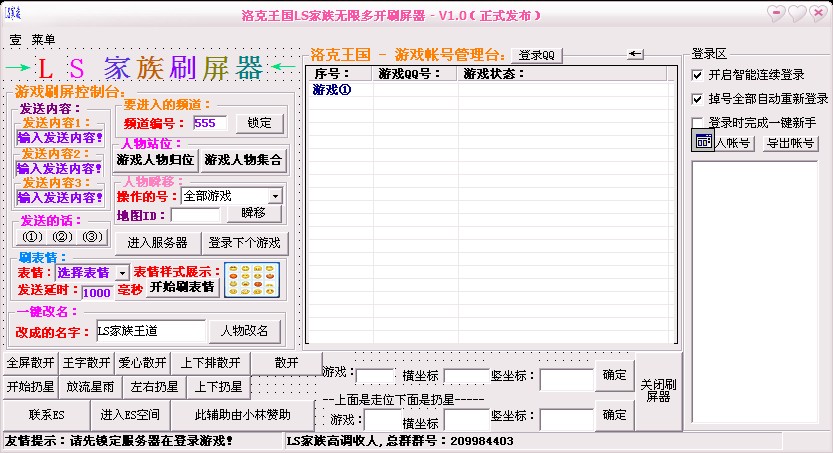Image resolution: width=833 pixels, height=453 pixels.
Task: Click the upper 竖坐标 input field
Action: tap(566, 380)
